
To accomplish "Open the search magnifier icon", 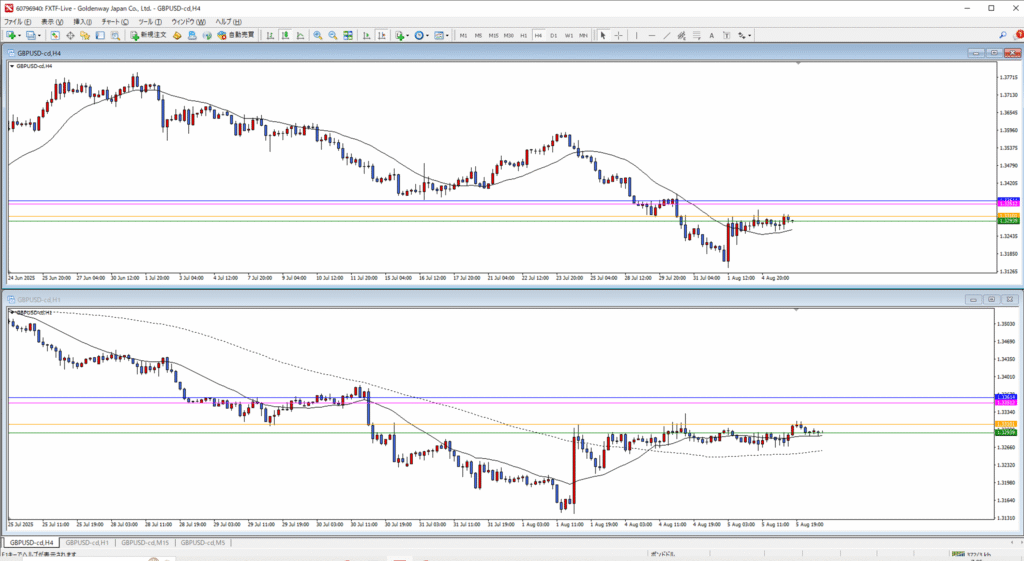I will coord(1002,35).
